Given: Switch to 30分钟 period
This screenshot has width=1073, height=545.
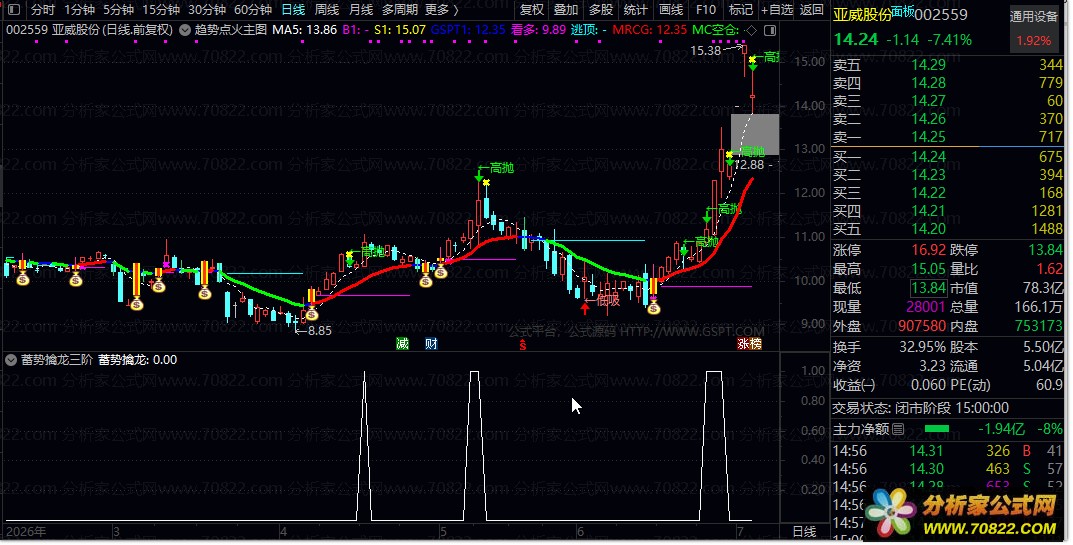Looking at the screenshot, I should tap(207, 10).
